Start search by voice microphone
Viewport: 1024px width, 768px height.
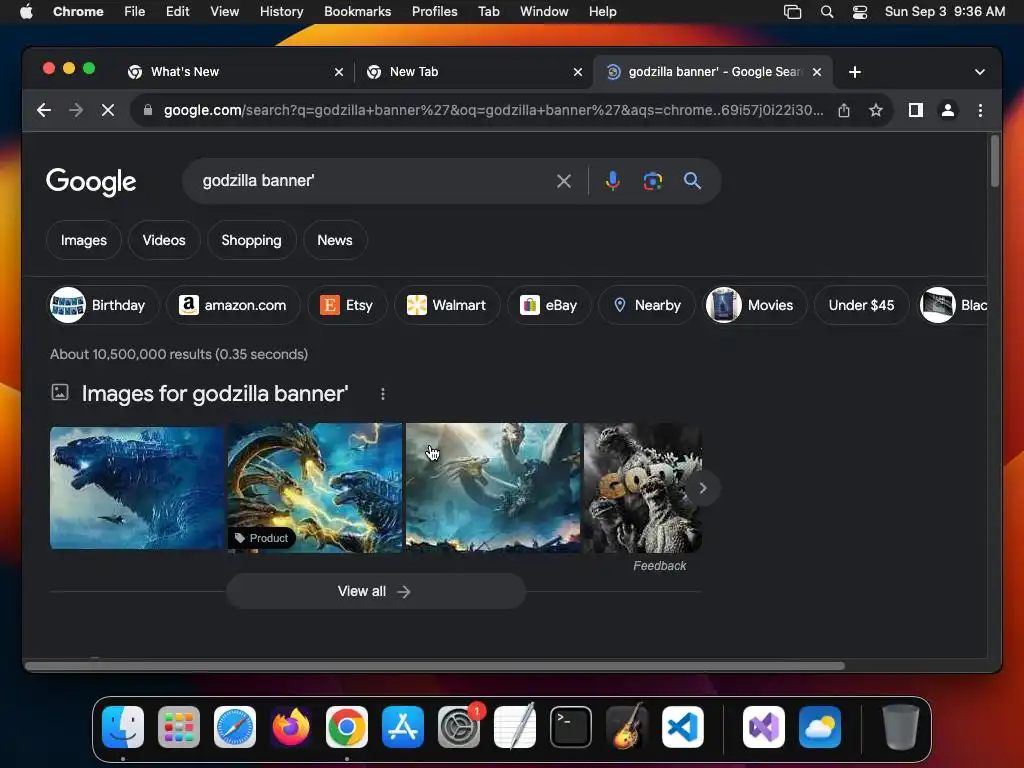coord(612,181)
